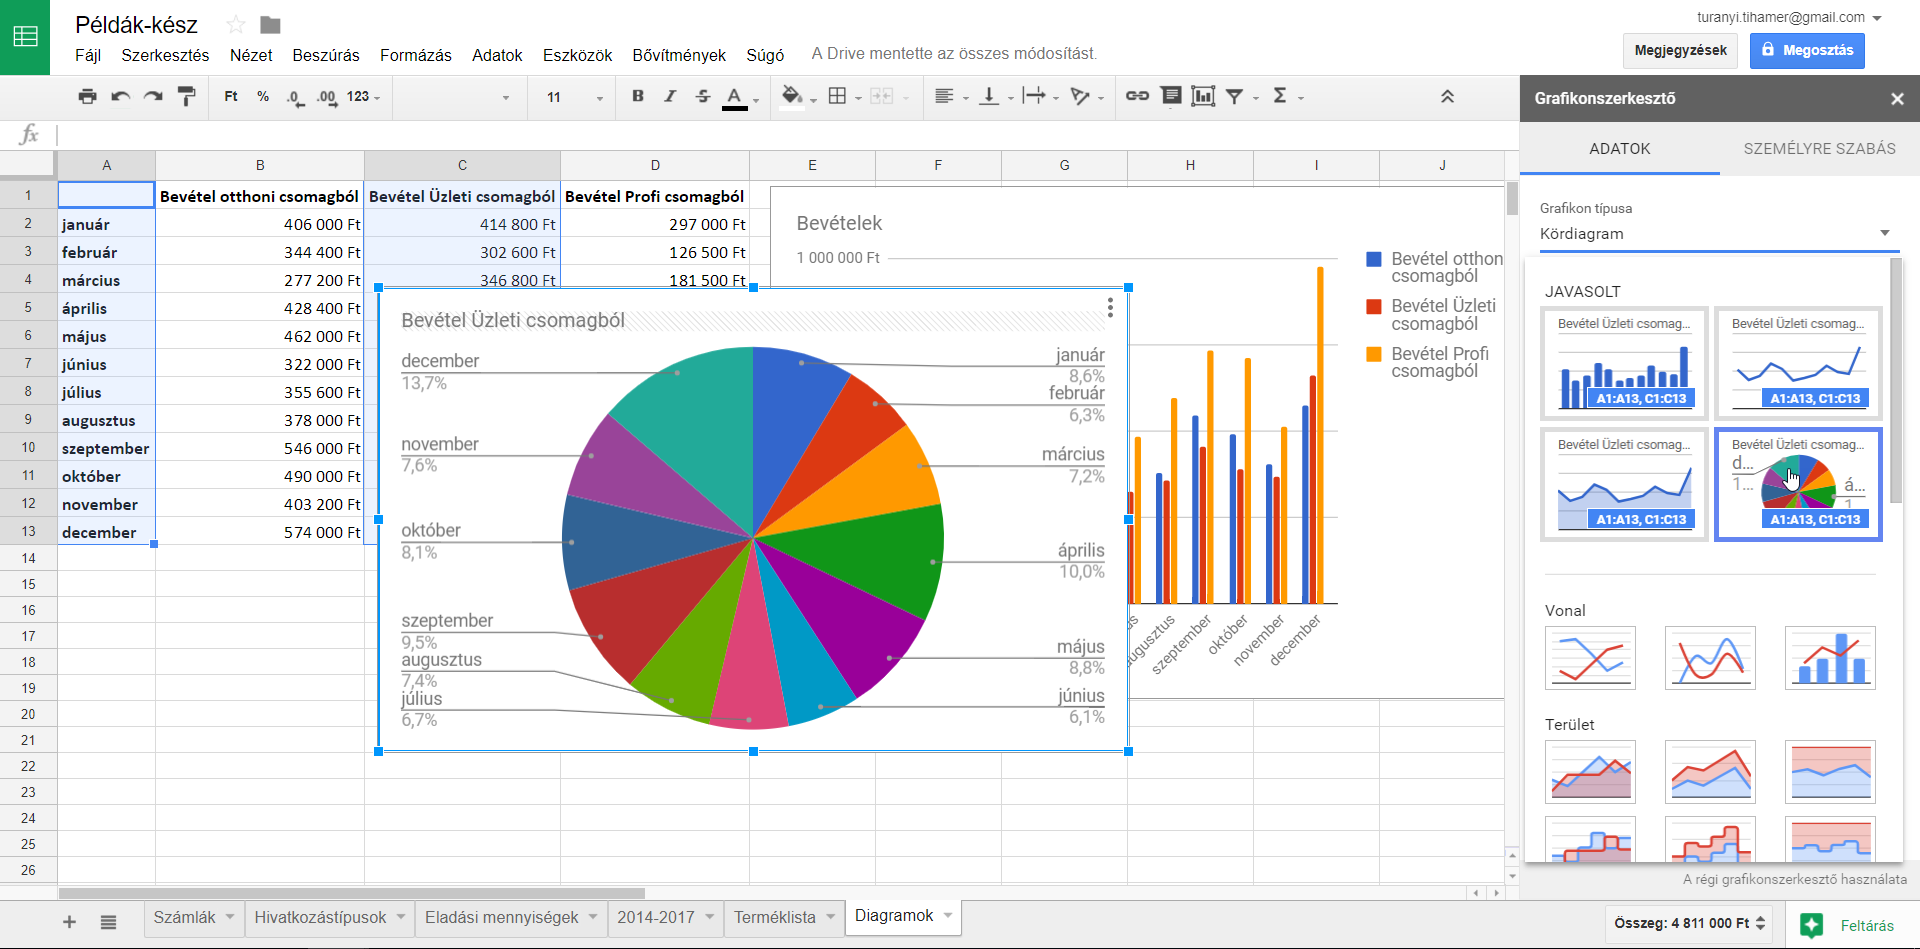Click the régi grafikonszerkesztő használata link
The height and width of the screenshot is (949, 1920).
coord(1794,880)
